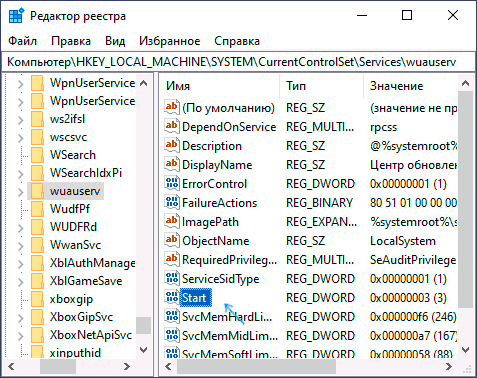Expand the WUDFRd tree node
Image resolution: width=477 pixels, height=378 pixels.
[x=21, y=228]
